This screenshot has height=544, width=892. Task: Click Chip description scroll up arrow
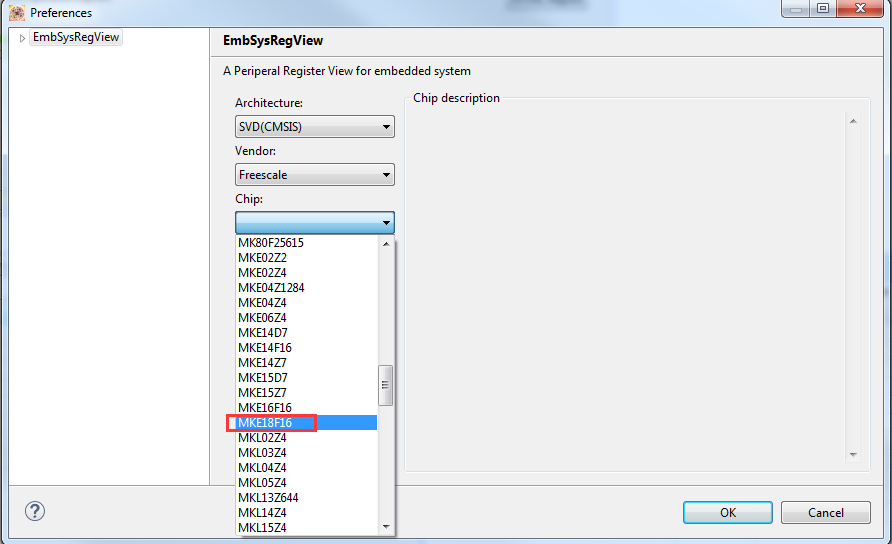tap(853, 121)
